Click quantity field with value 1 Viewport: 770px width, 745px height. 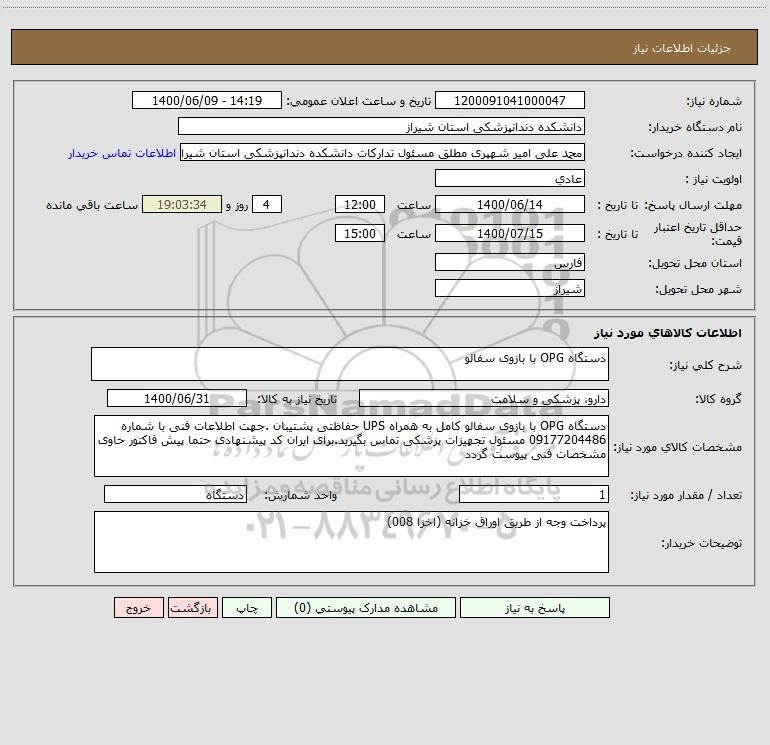tap(534, 495)
